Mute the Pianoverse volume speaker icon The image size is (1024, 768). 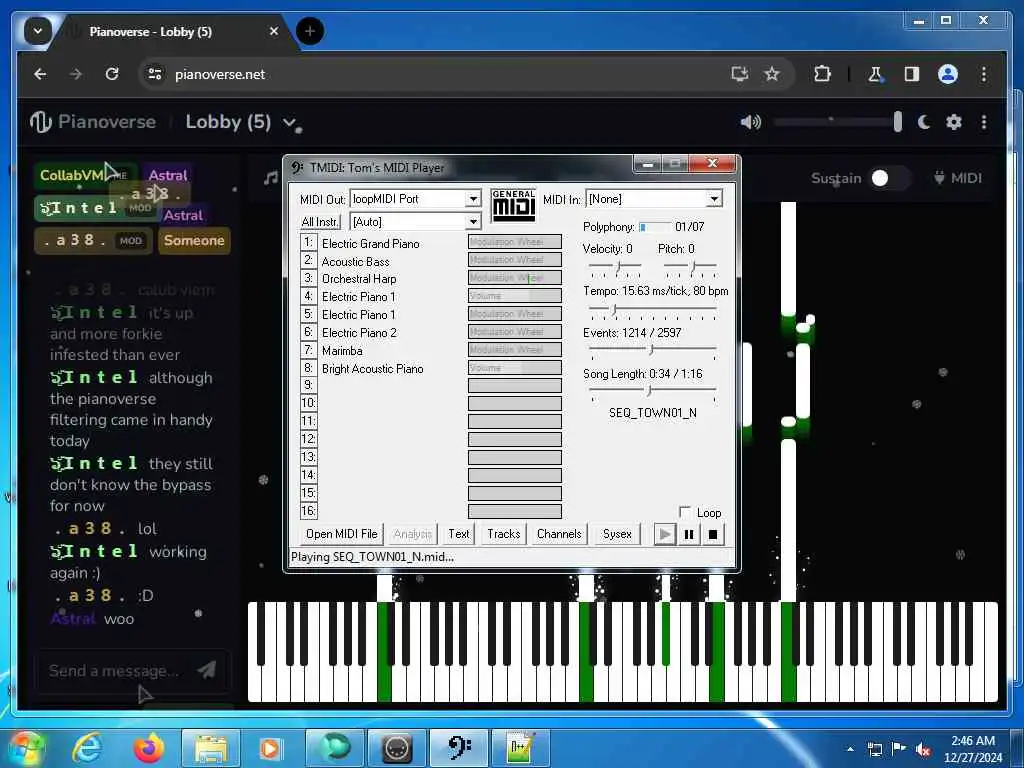point(750,122)
